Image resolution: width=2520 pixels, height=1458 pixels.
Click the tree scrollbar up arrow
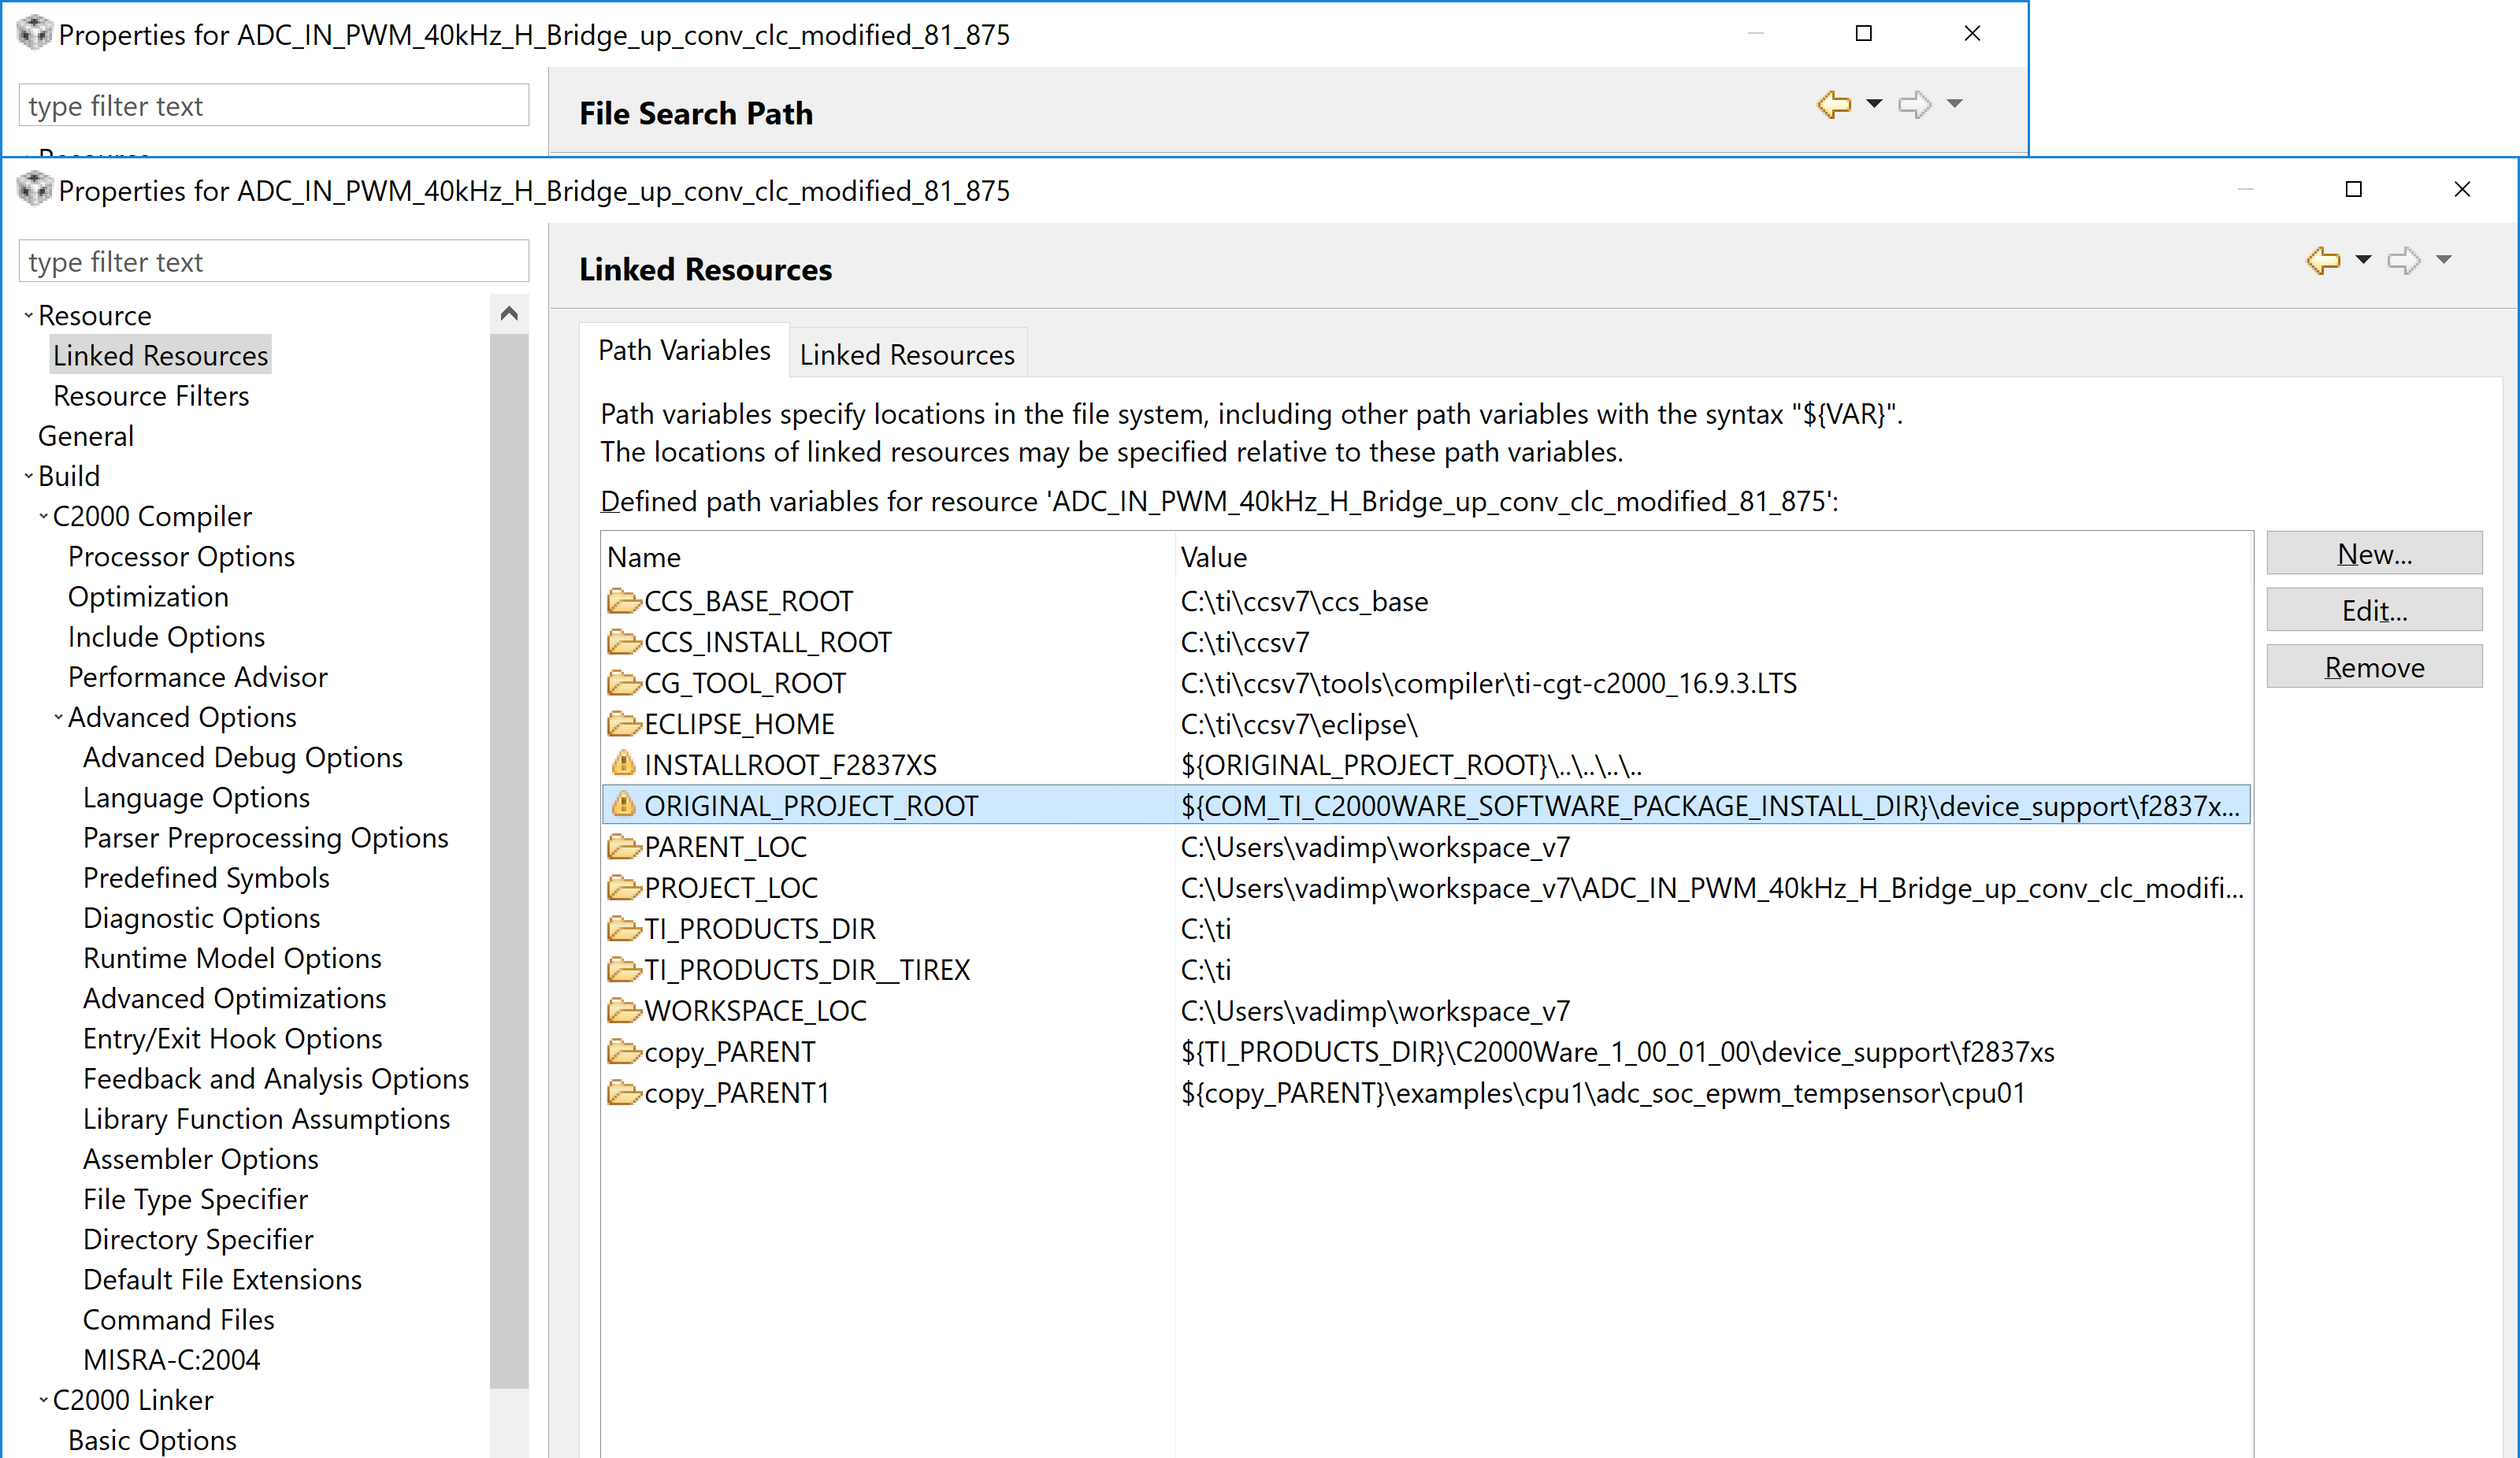509,314
